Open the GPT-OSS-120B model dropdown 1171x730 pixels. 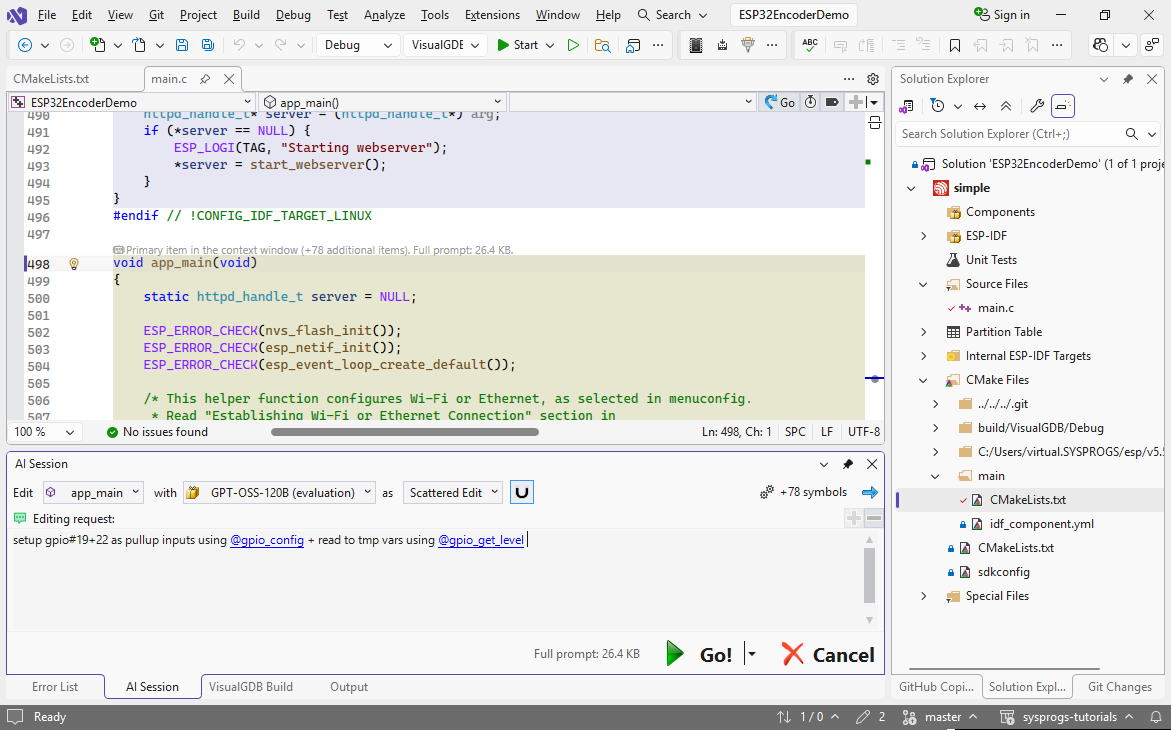[279, 492]
